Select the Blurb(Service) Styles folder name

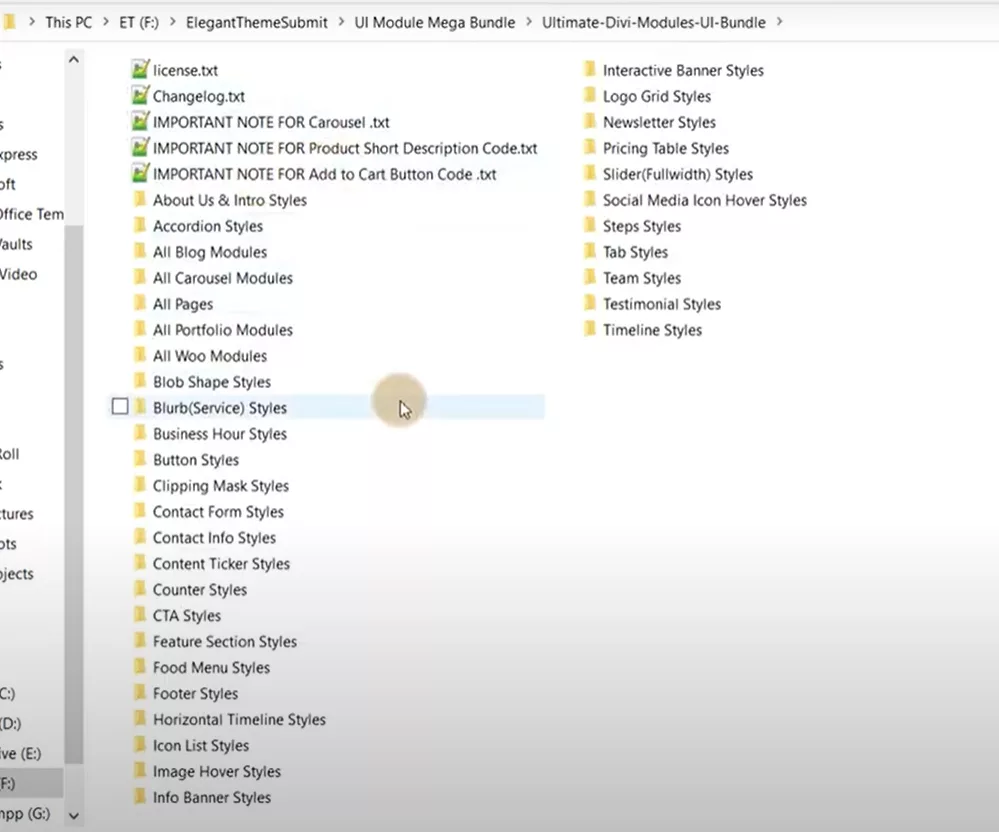220,408
